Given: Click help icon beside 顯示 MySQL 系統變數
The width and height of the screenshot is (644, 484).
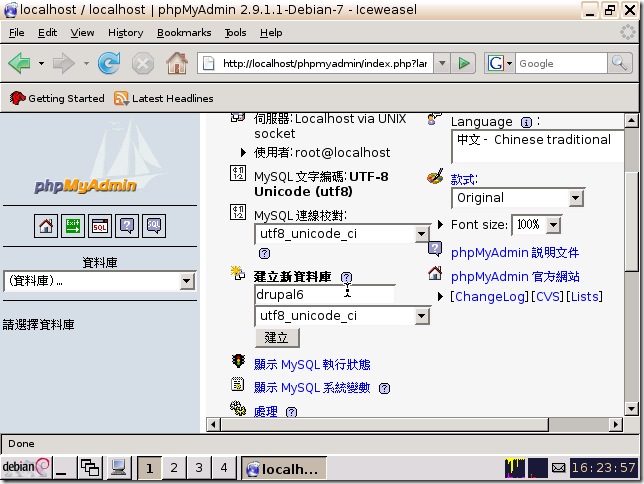Looking at the screenshot, I should (x=384, y=388).
